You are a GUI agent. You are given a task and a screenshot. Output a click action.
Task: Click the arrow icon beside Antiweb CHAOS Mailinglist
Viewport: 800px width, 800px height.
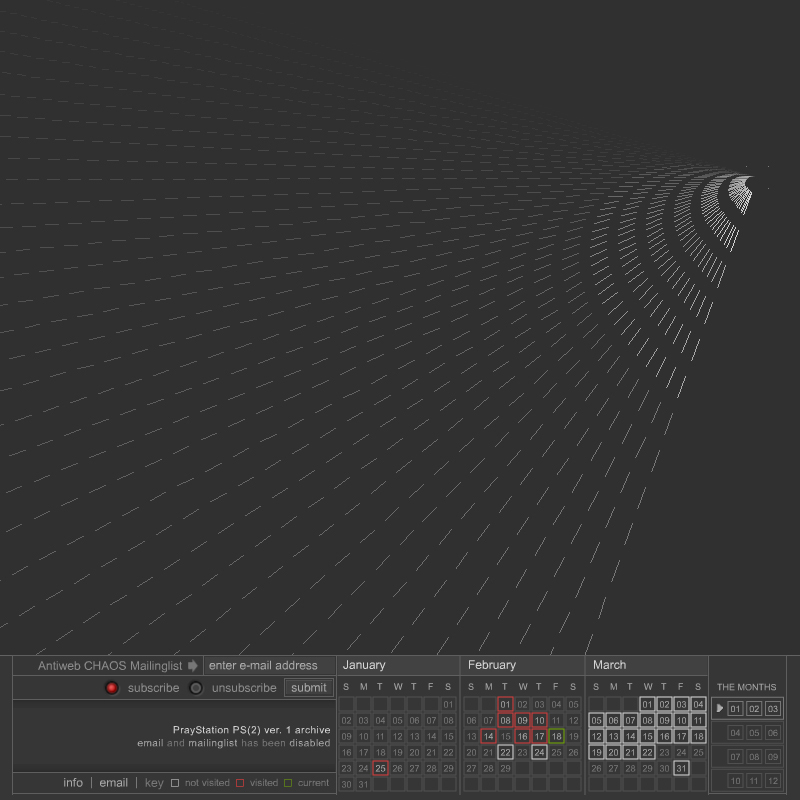pos(193,666)
